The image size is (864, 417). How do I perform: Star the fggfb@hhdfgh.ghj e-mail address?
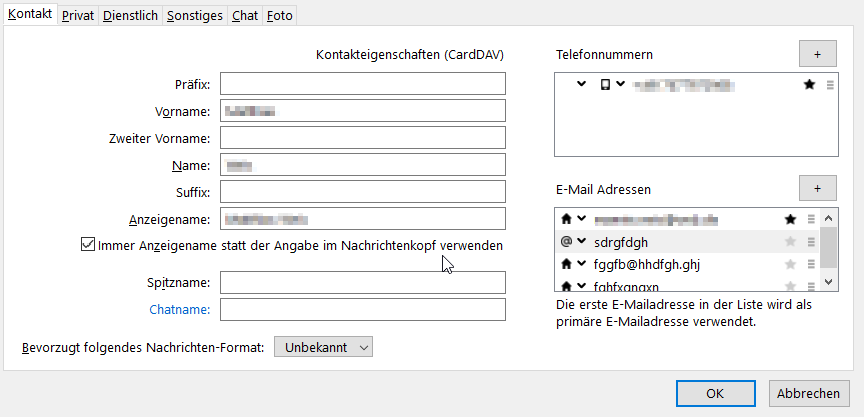tap(790, 265)
